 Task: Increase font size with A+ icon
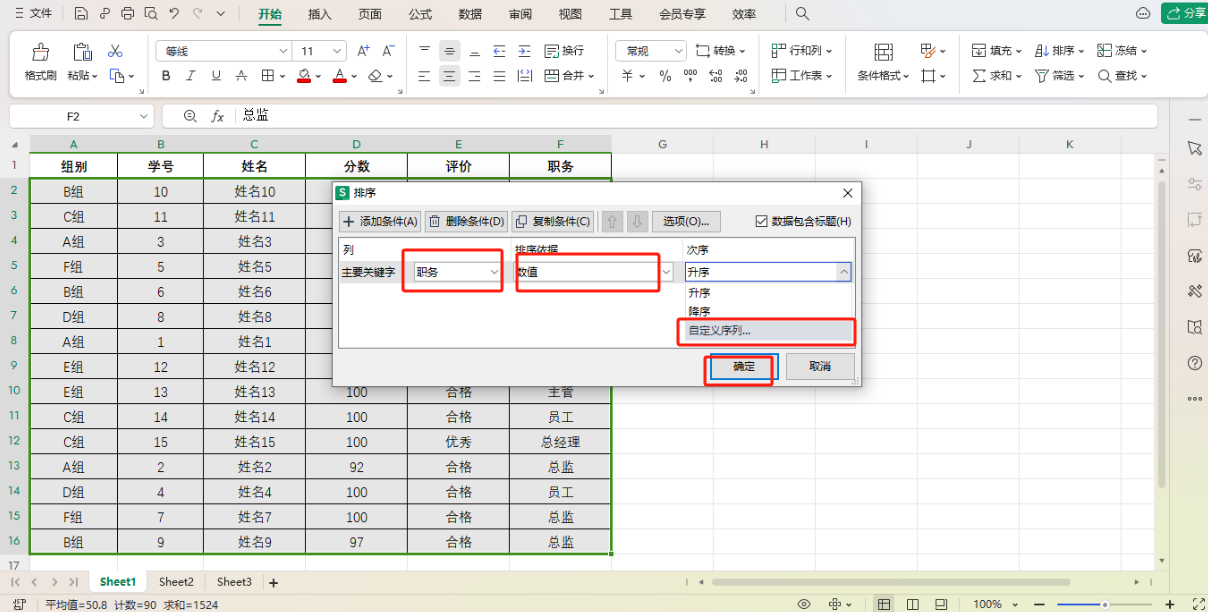click(x=363, y=51)
